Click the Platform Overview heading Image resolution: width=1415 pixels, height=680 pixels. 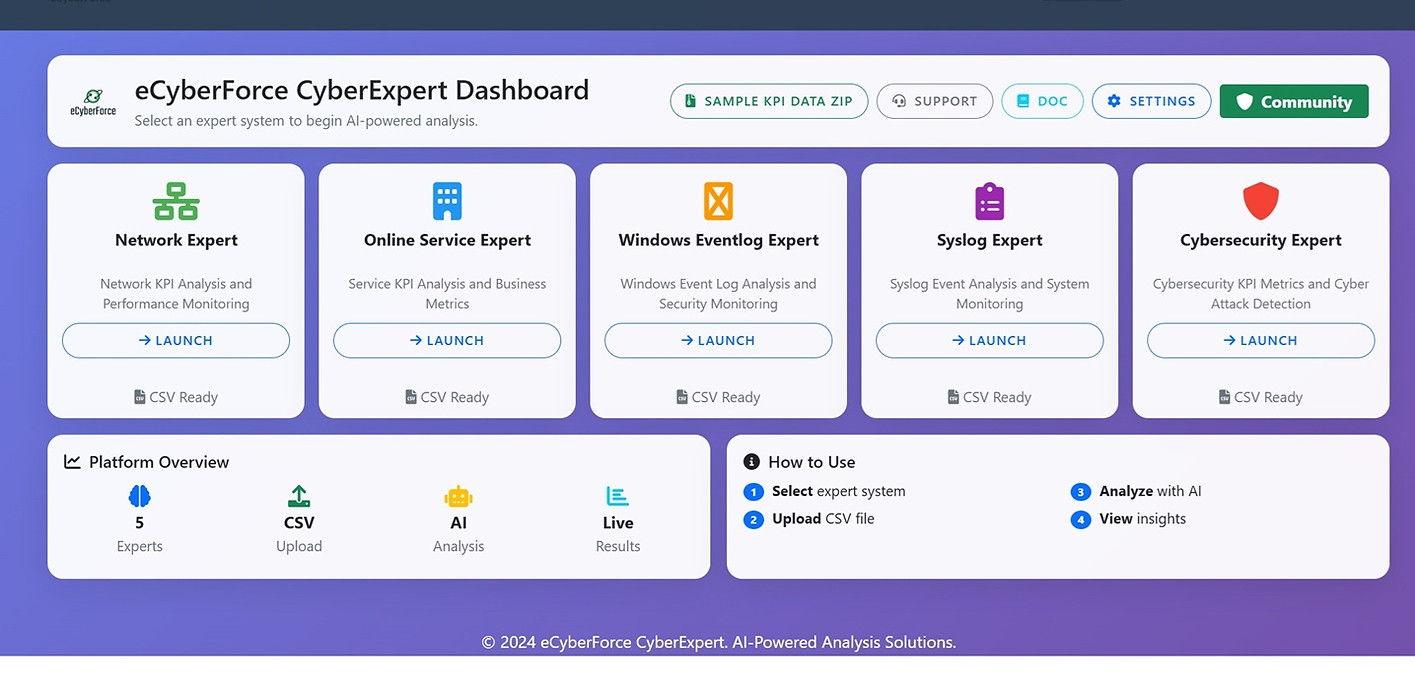pos(159,462)
